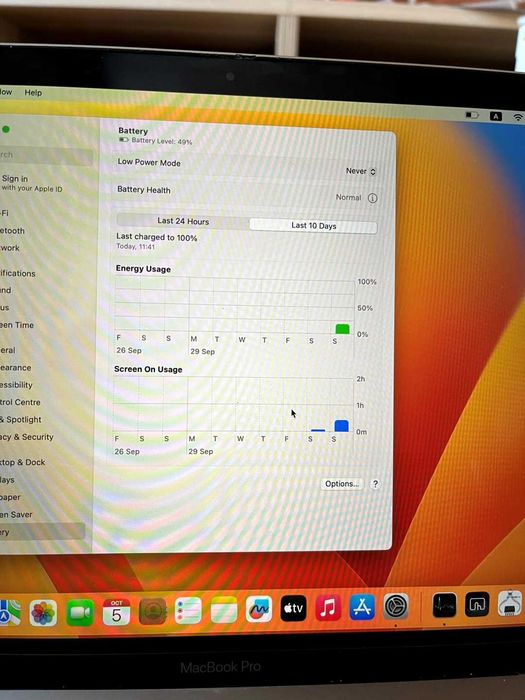Select Network in the sidebar

9,248
